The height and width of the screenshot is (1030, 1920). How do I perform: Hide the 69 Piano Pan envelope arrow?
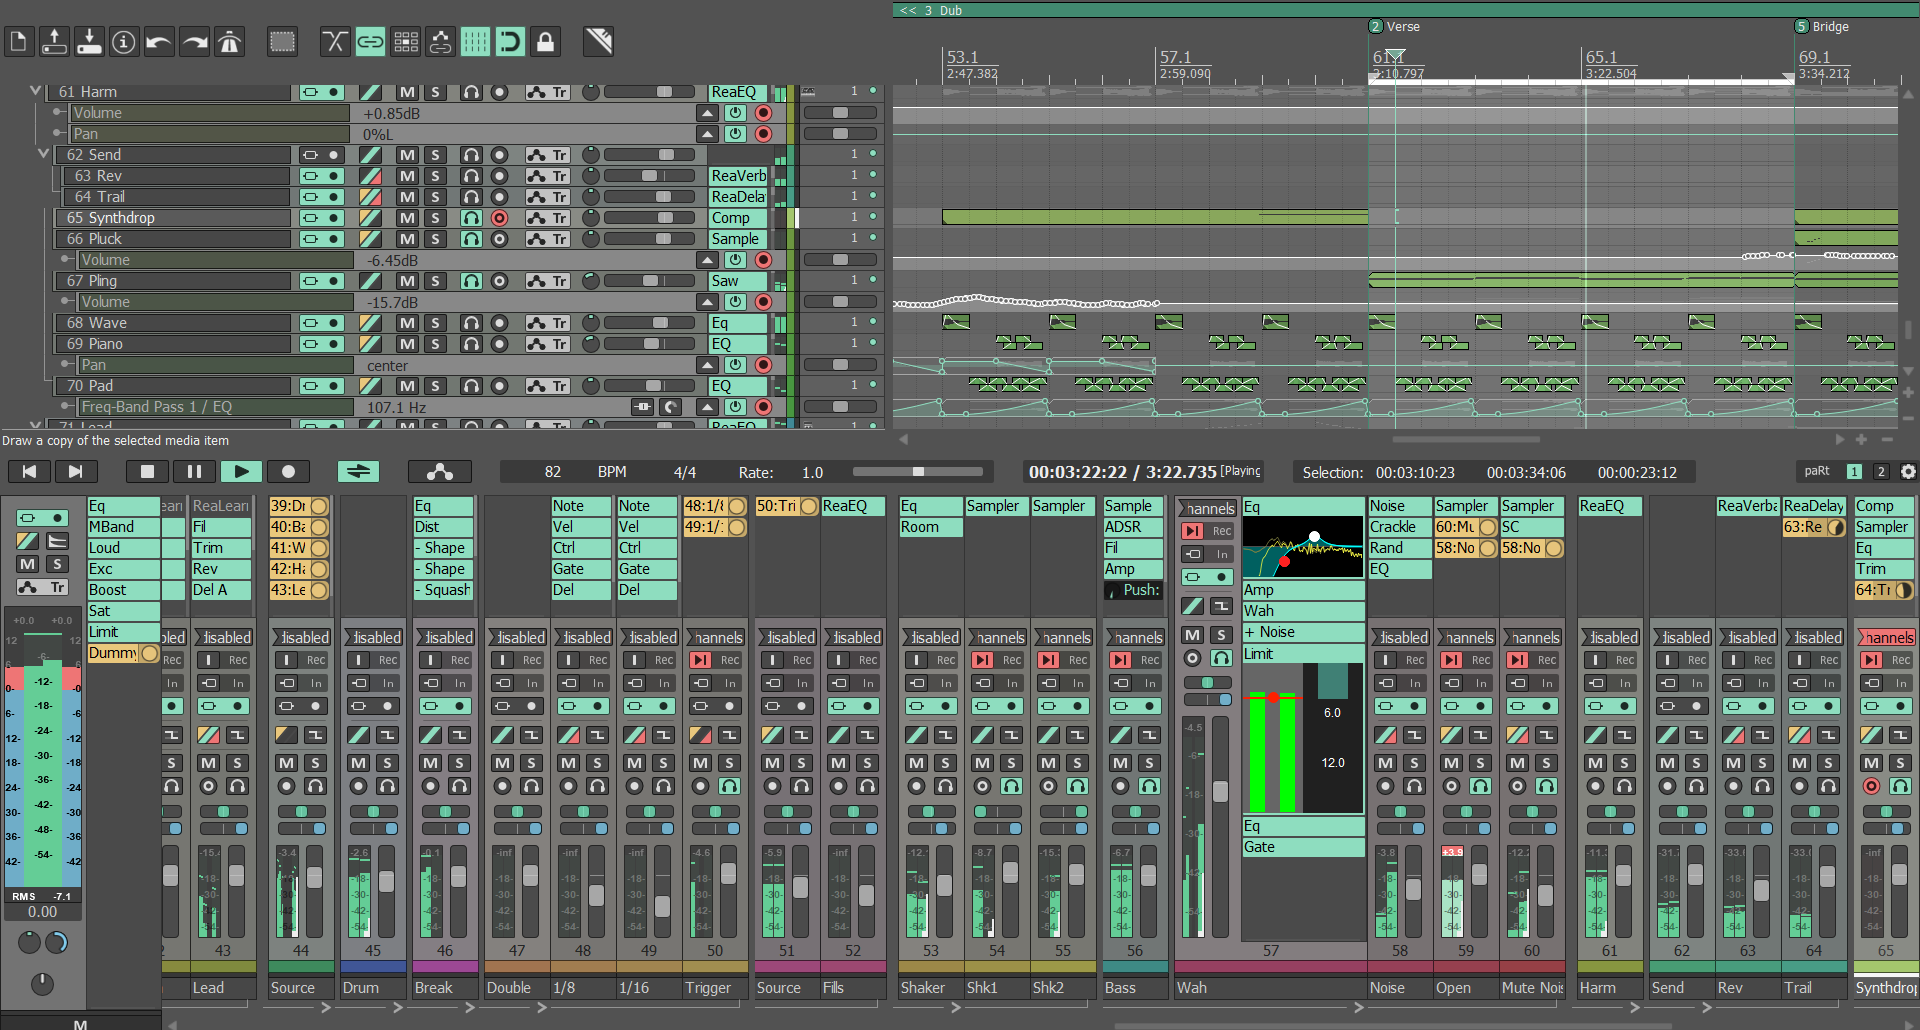pyautogui.click(x=708, y=365)
